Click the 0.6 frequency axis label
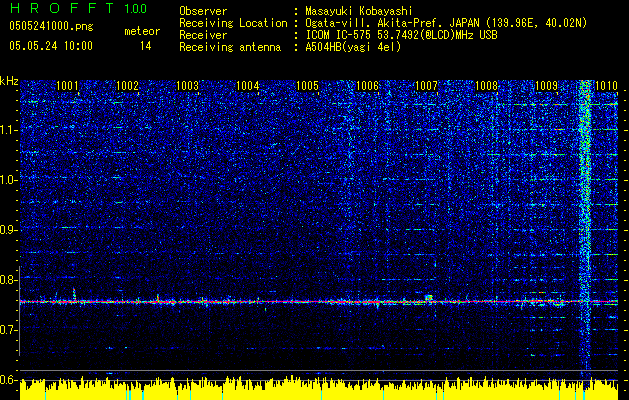The width and height of the screenshot is (629, 400). 9,380
